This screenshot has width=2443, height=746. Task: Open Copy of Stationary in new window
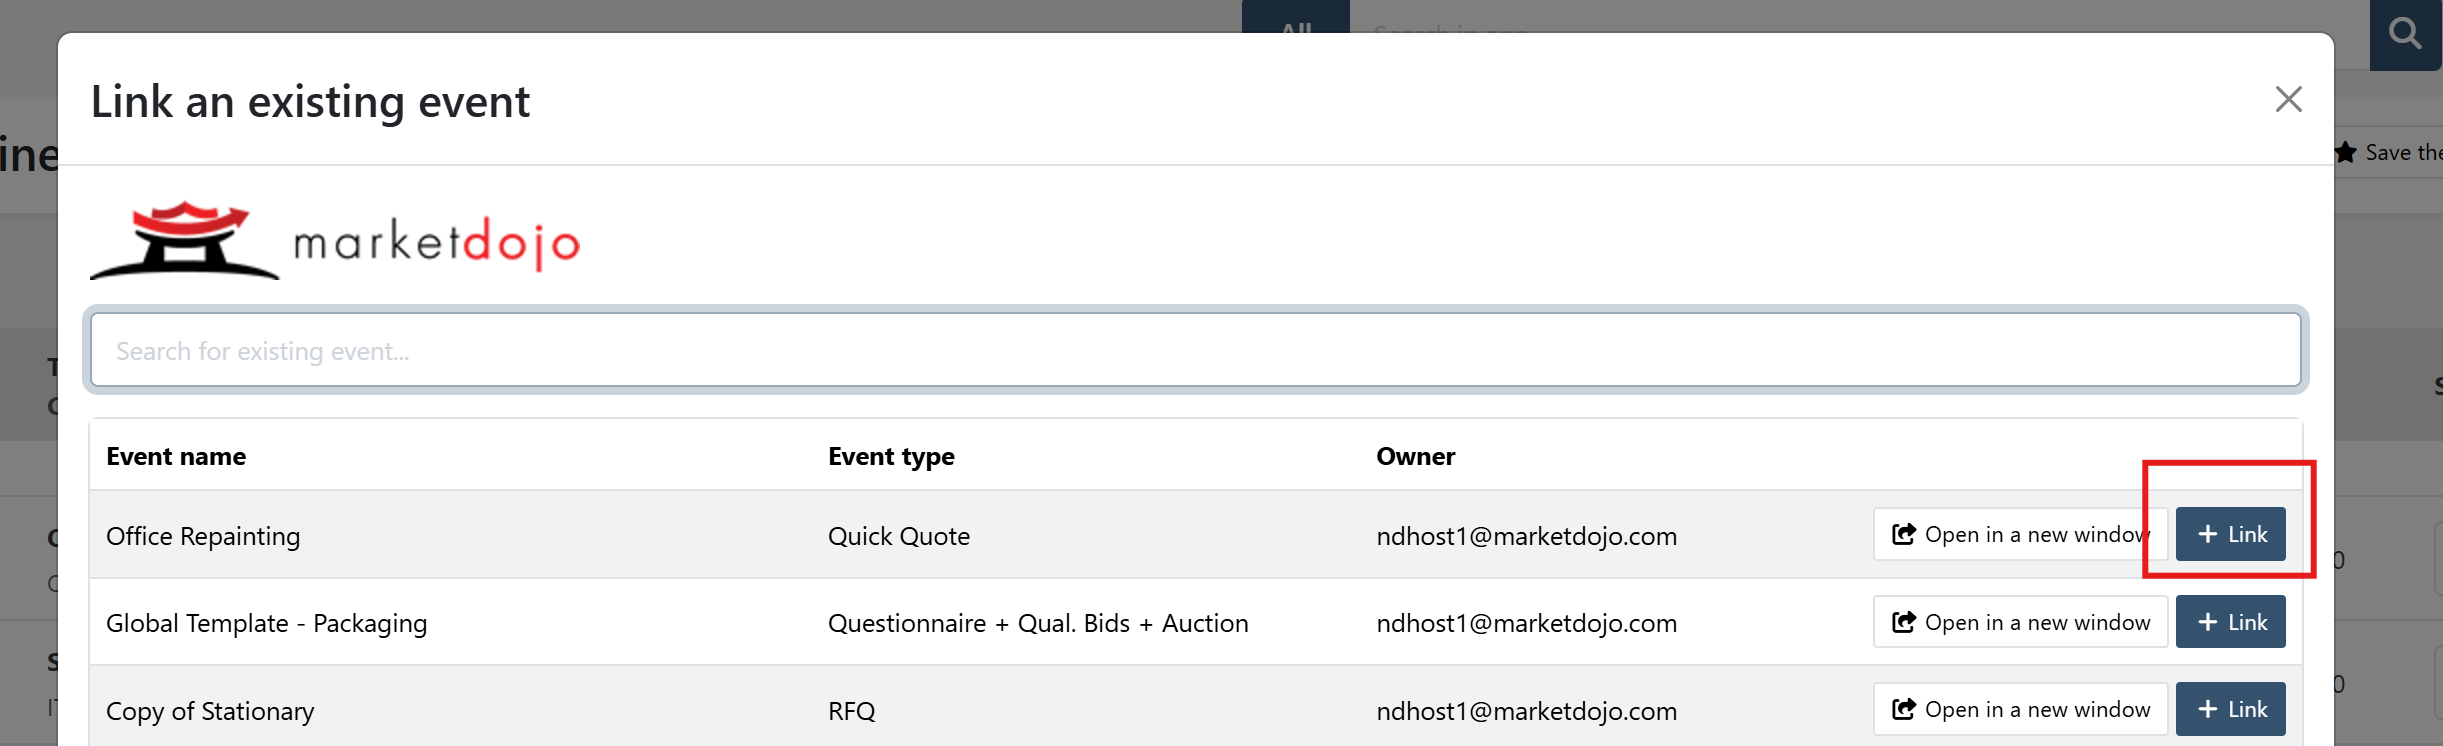(x=2020, y=709)
